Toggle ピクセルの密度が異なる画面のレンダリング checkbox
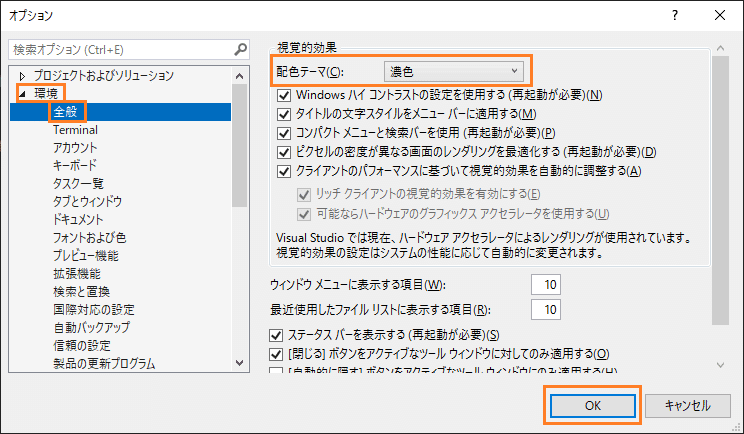The image size is (744, 434). point(284,152)
